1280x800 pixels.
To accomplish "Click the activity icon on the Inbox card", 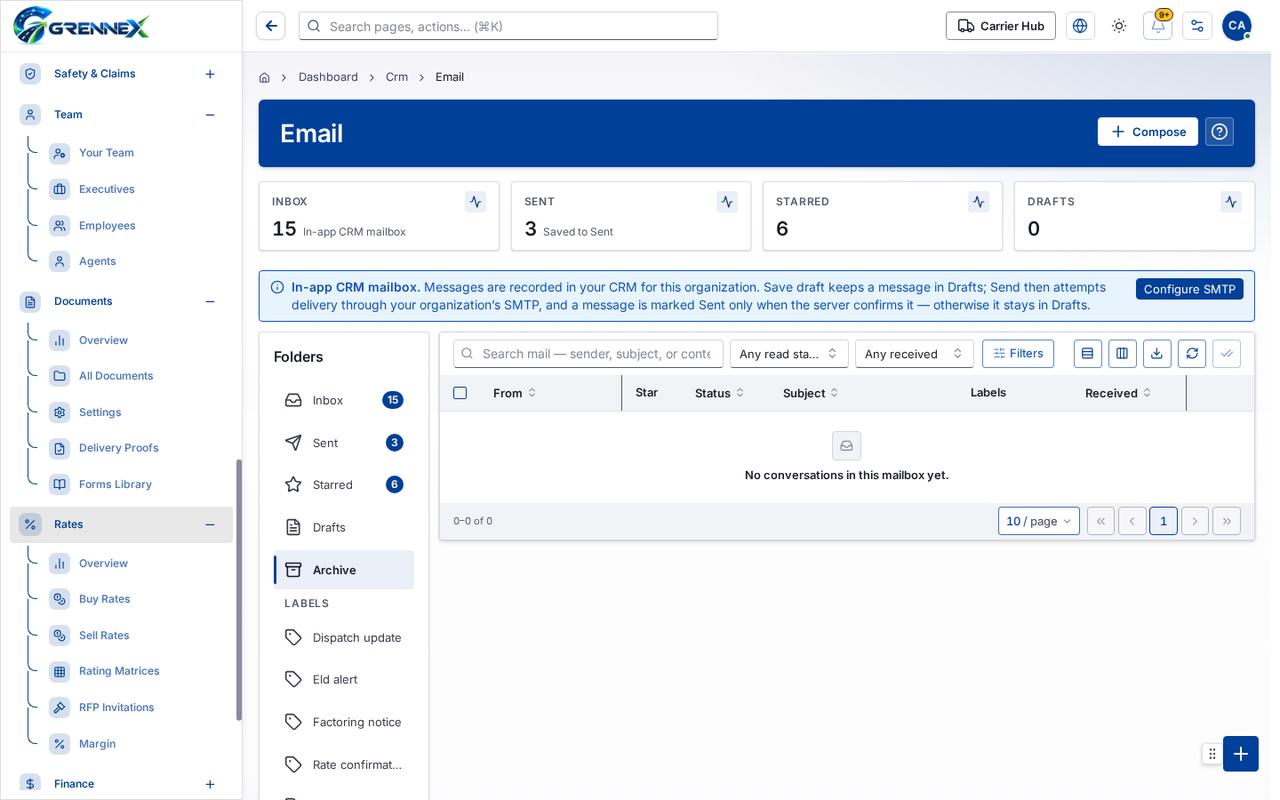I will 476,202.
